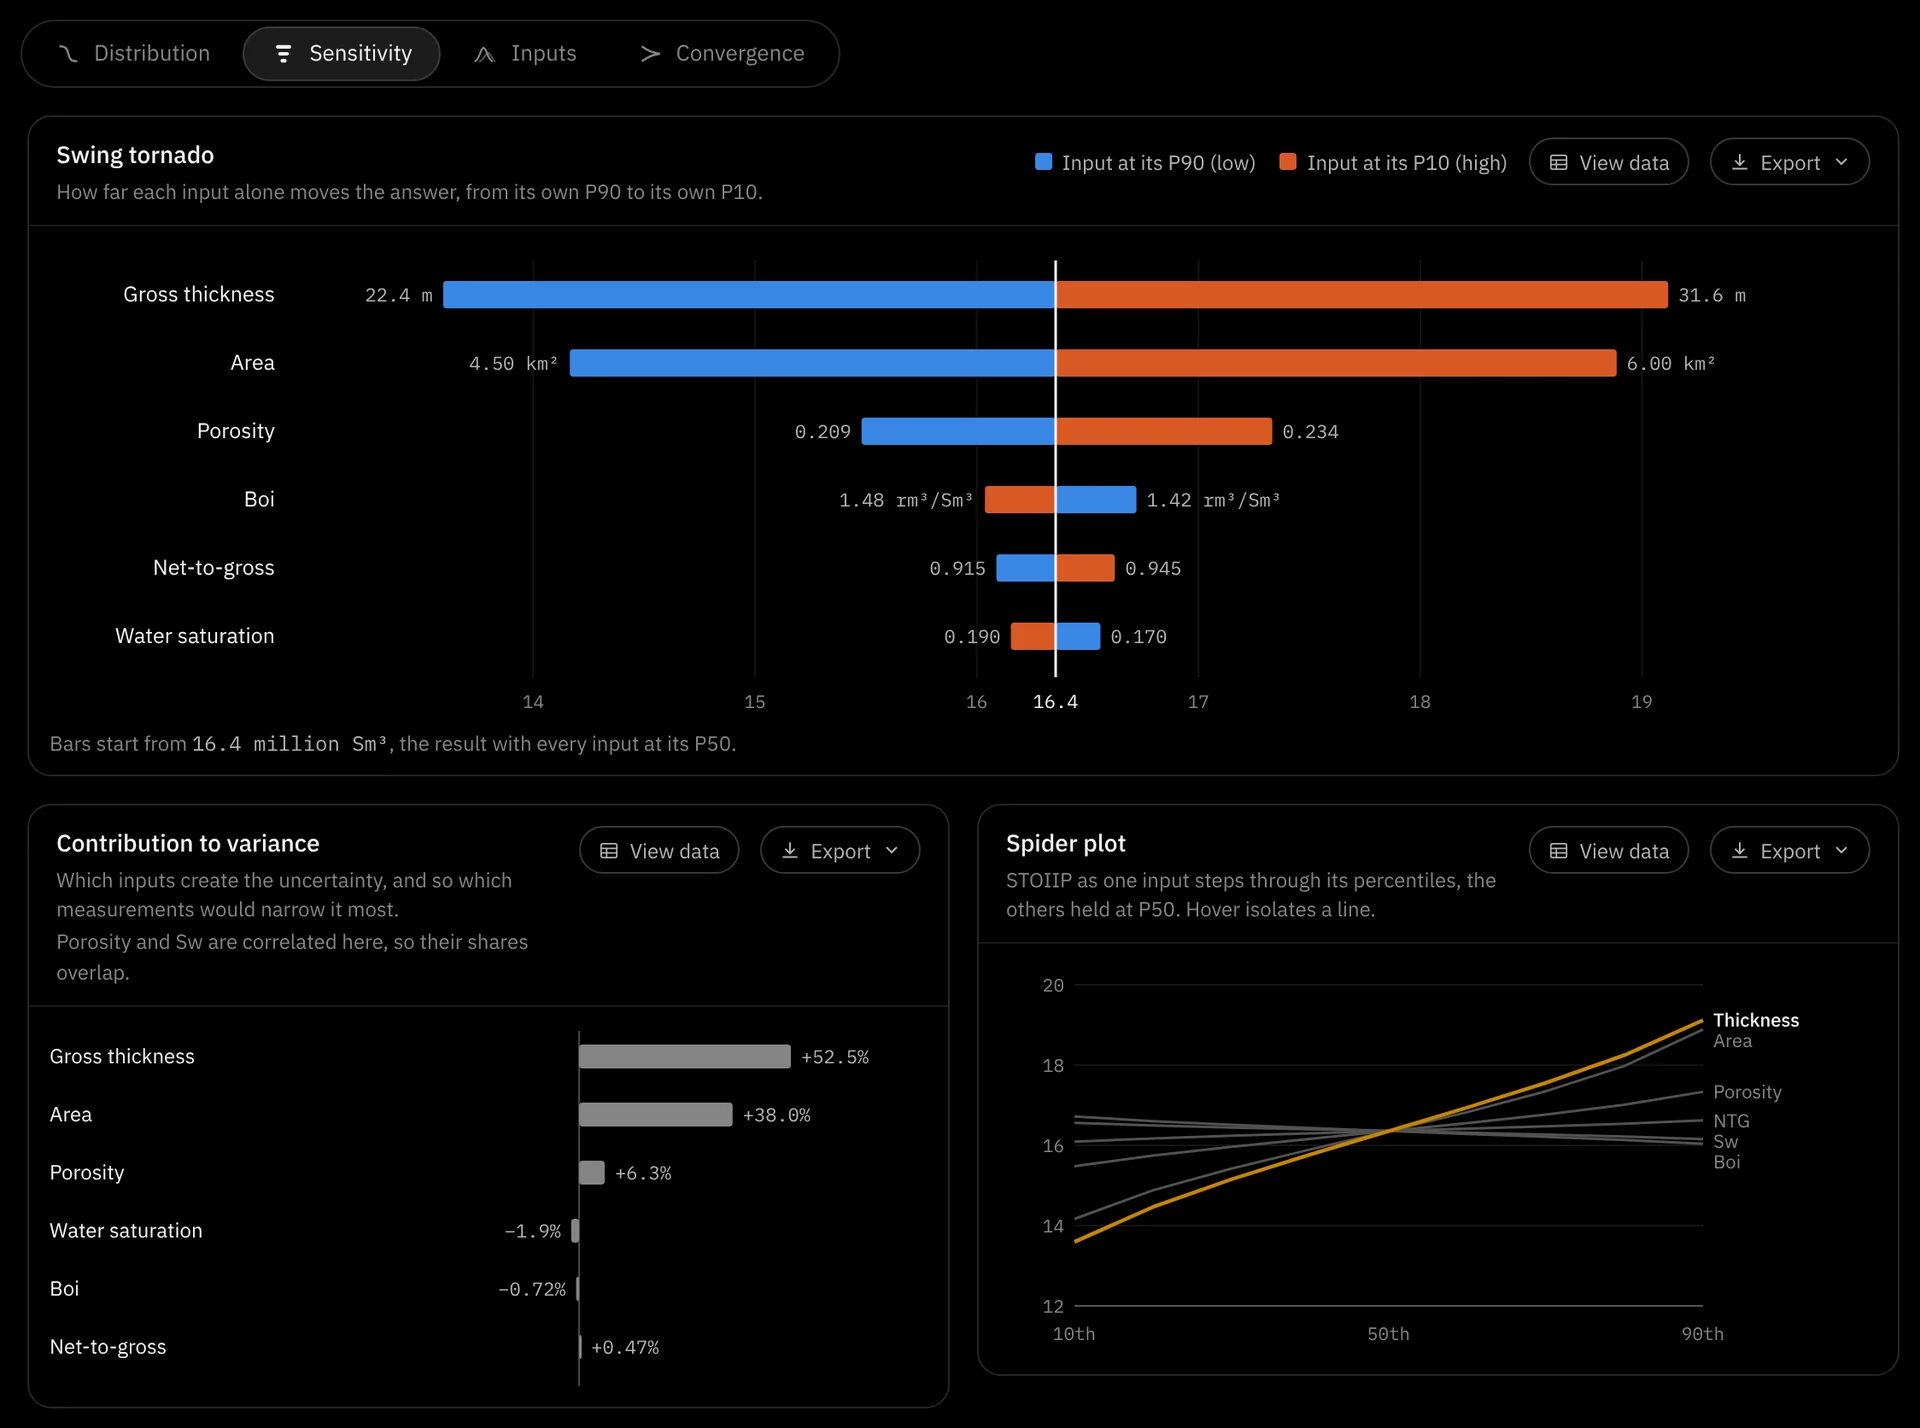Open the Inputs tab
This screenshot has width=1920, height=1428.
coord(525,53)
